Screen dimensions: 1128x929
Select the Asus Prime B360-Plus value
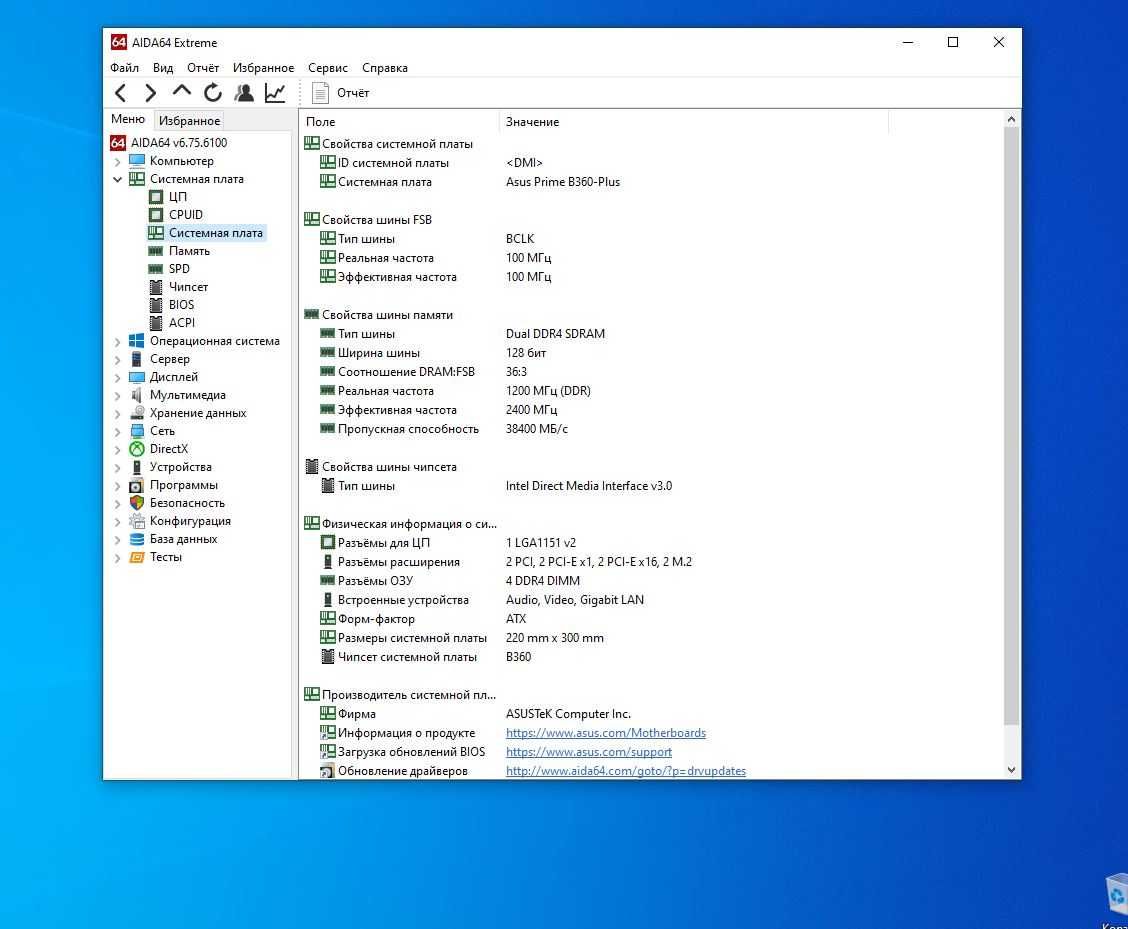click(563, 182)
